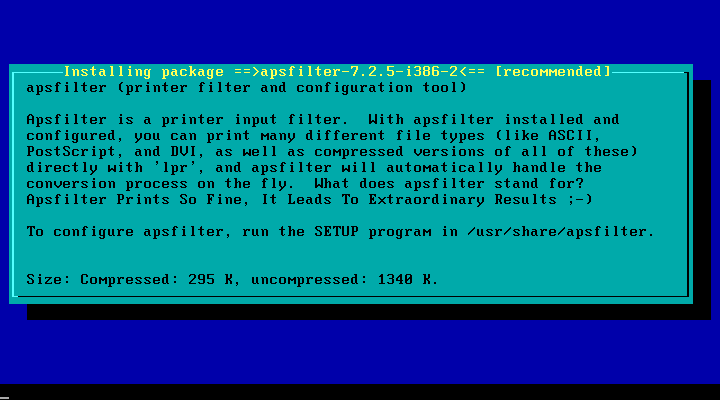Click the apsfilter-7.2.5-i386-2 package name
Screen dimensions: 720x400
359,72
